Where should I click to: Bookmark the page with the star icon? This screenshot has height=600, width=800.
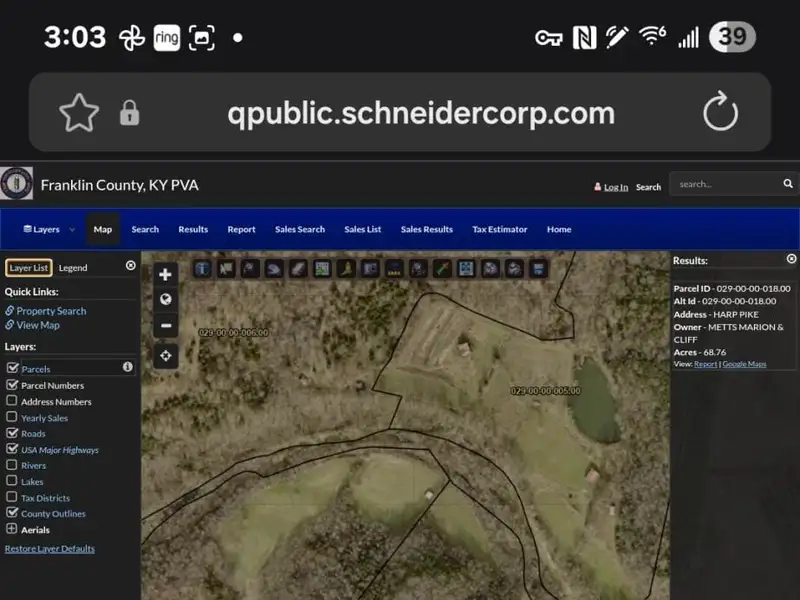[79, 113]
